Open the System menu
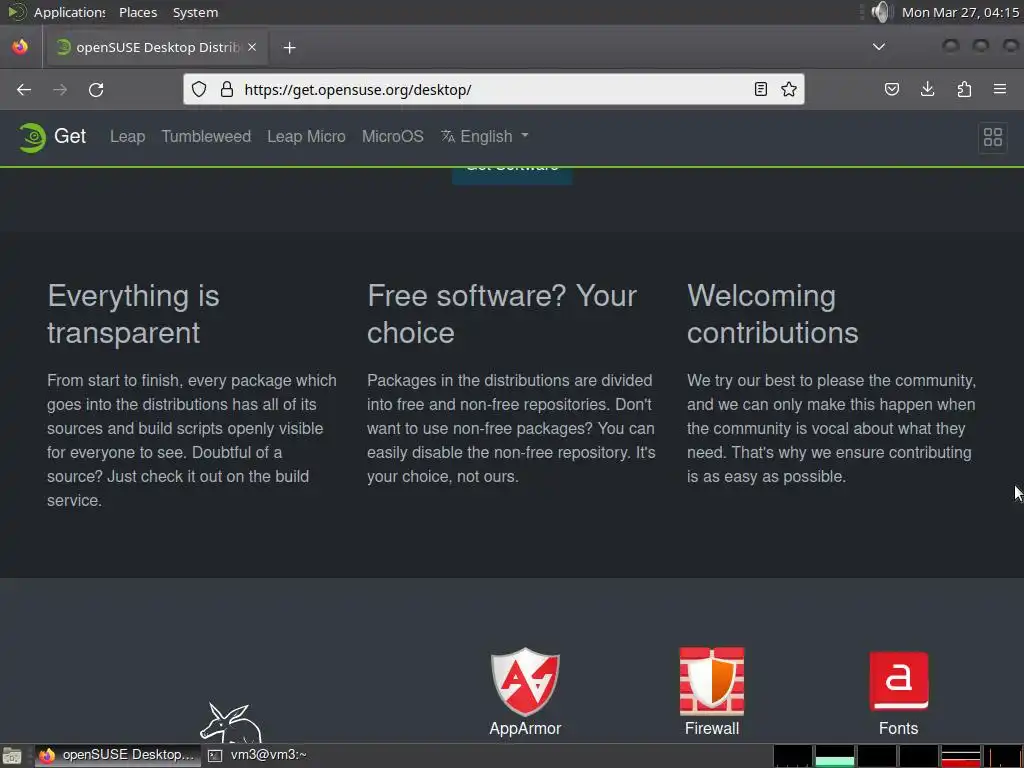 tap(195, 12)
